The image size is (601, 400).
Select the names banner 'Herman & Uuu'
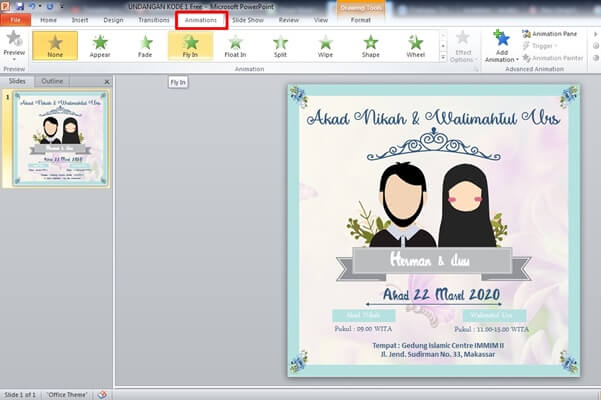(434, 261)
